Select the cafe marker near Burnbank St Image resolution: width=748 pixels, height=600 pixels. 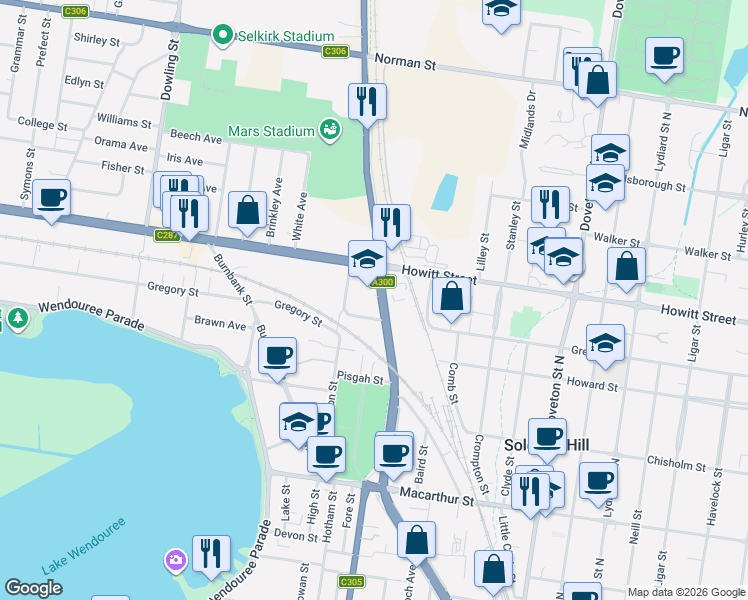(277, 360)
